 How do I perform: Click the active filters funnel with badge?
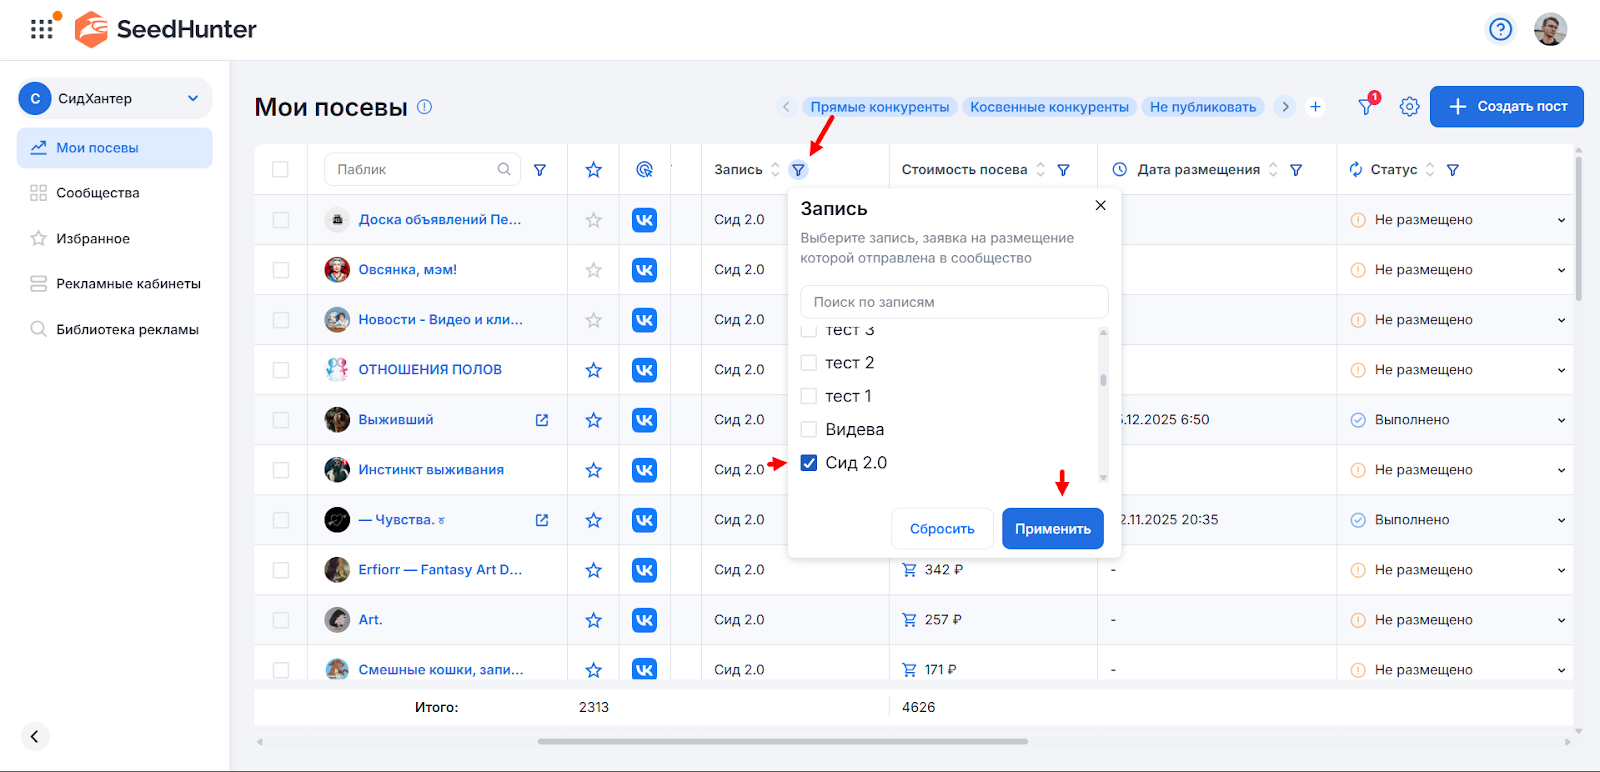(x=1366, y=106)
